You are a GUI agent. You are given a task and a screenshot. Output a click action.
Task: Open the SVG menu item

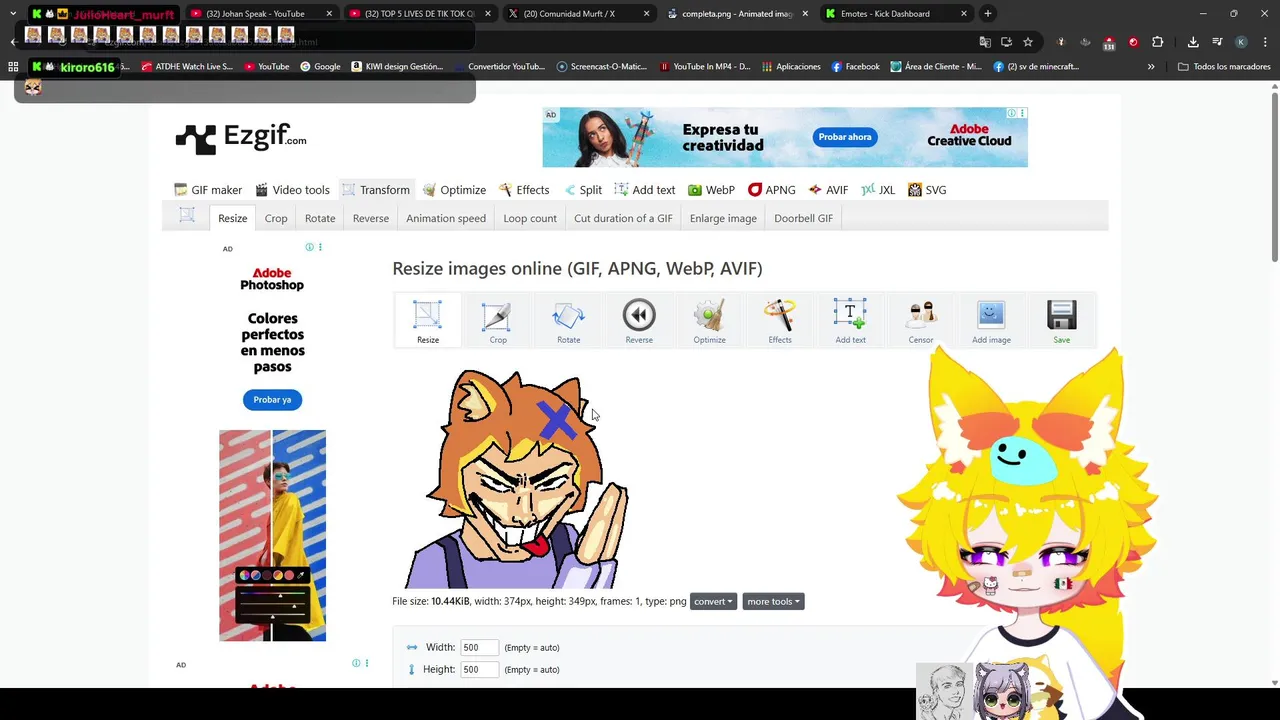pos(927,190)
